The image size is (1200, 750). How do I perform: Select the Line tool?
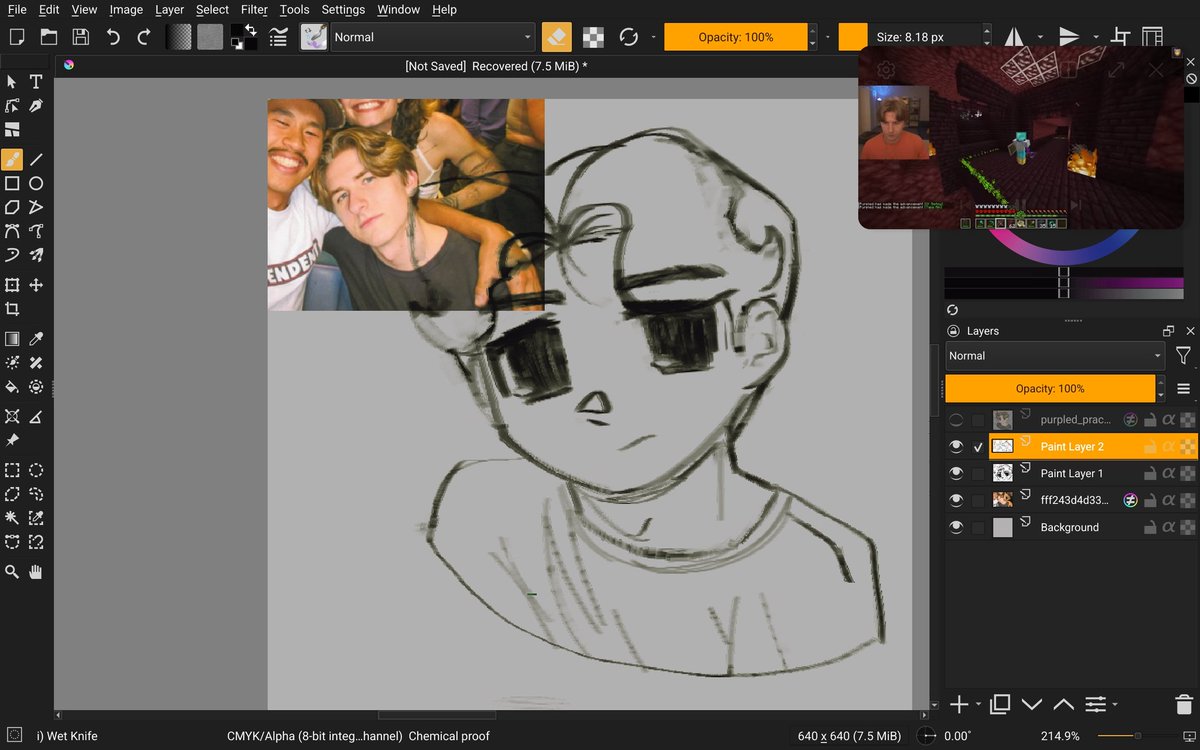click(36, 159)
